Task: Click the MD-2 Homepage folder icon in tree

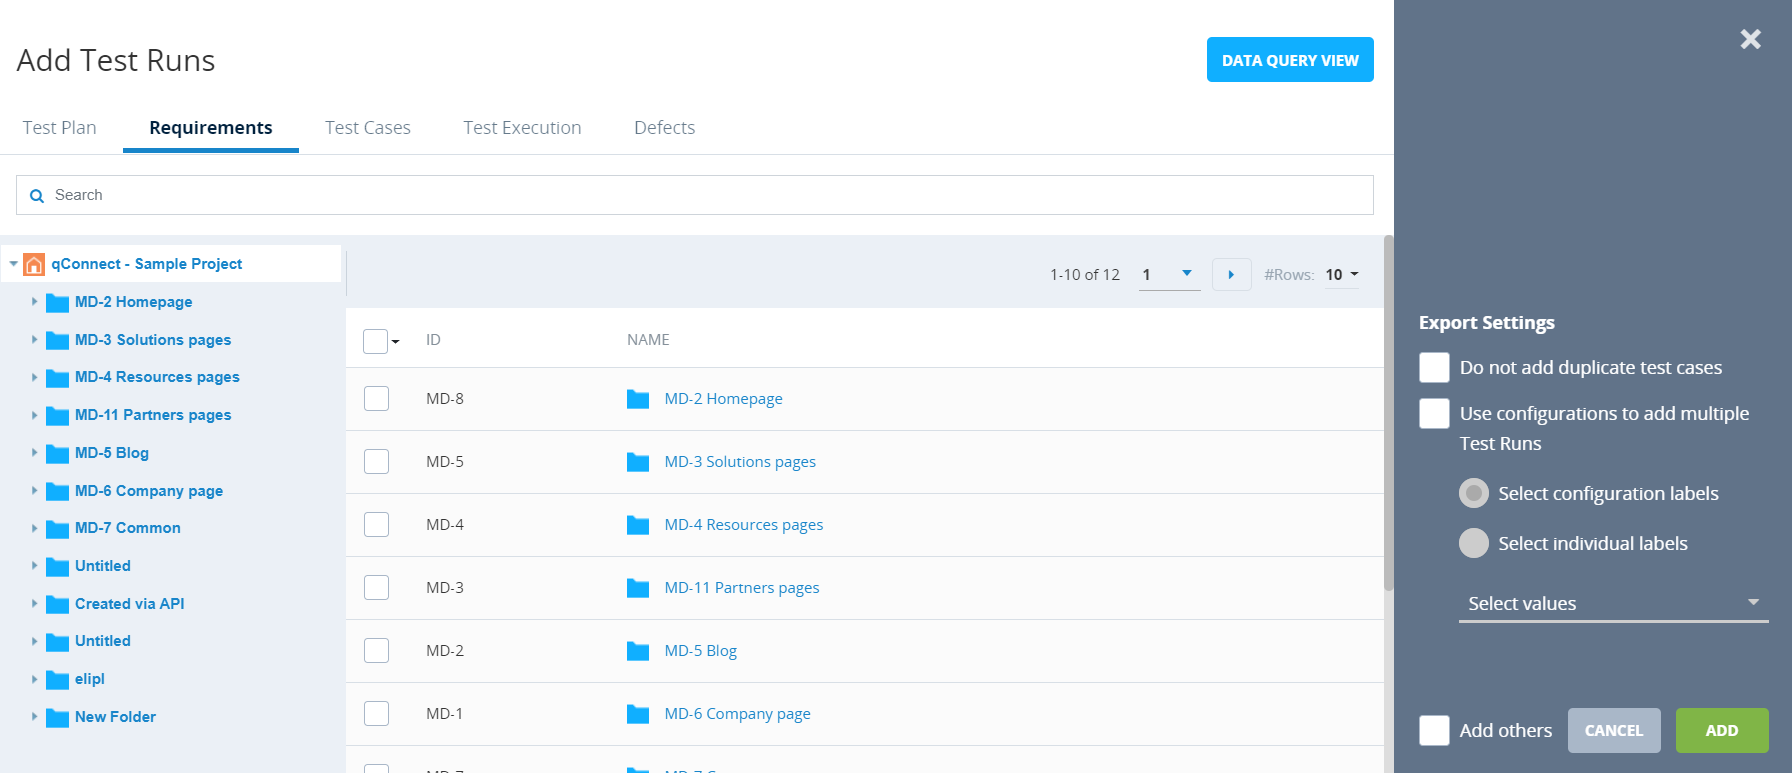Action: (x=58, y=303)
